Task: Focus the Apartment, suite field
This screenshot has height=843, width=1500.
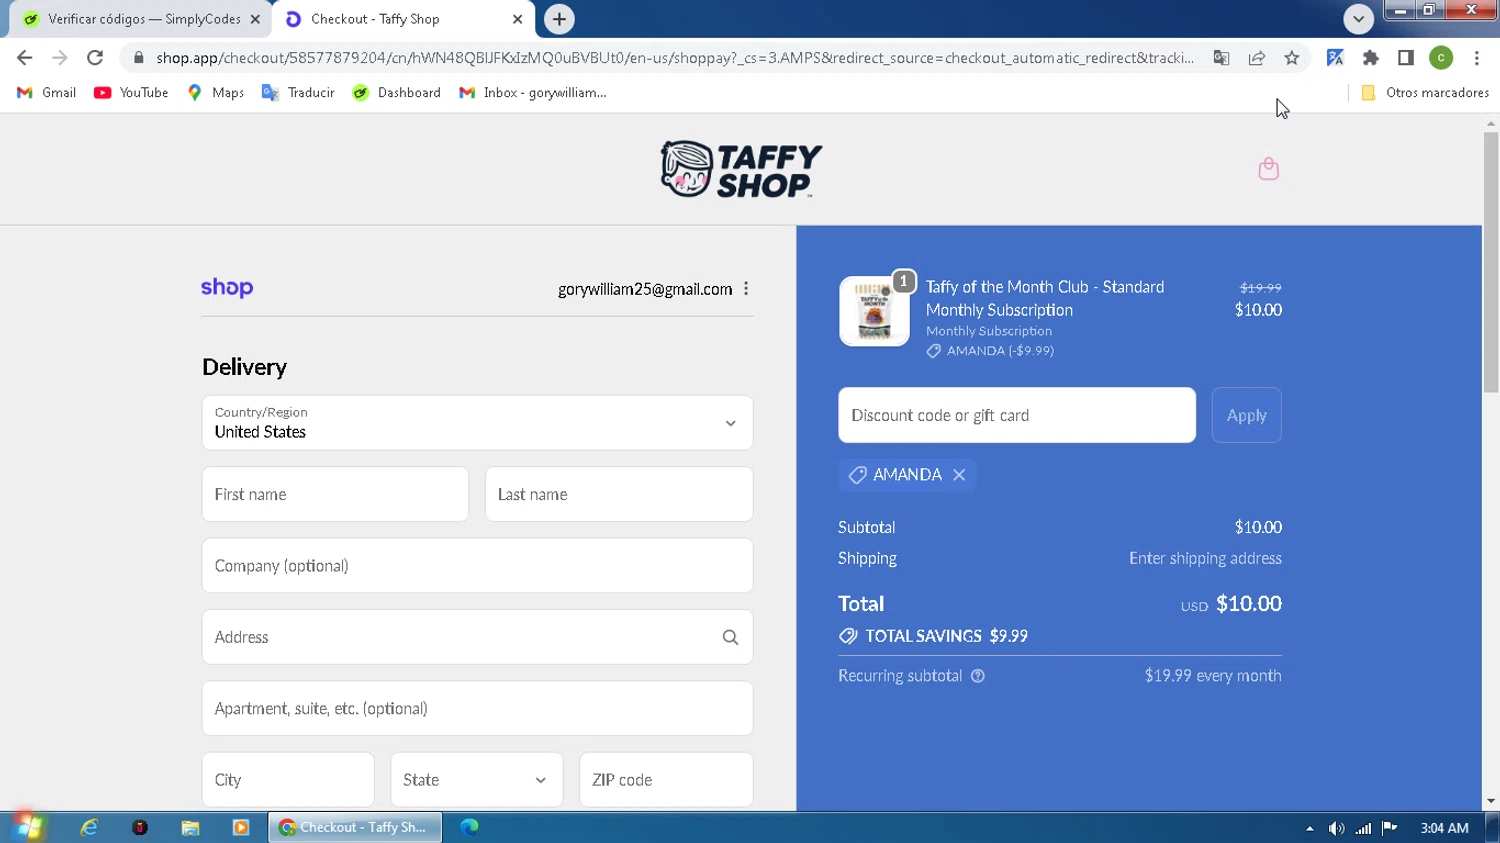Action: point(477,708)
